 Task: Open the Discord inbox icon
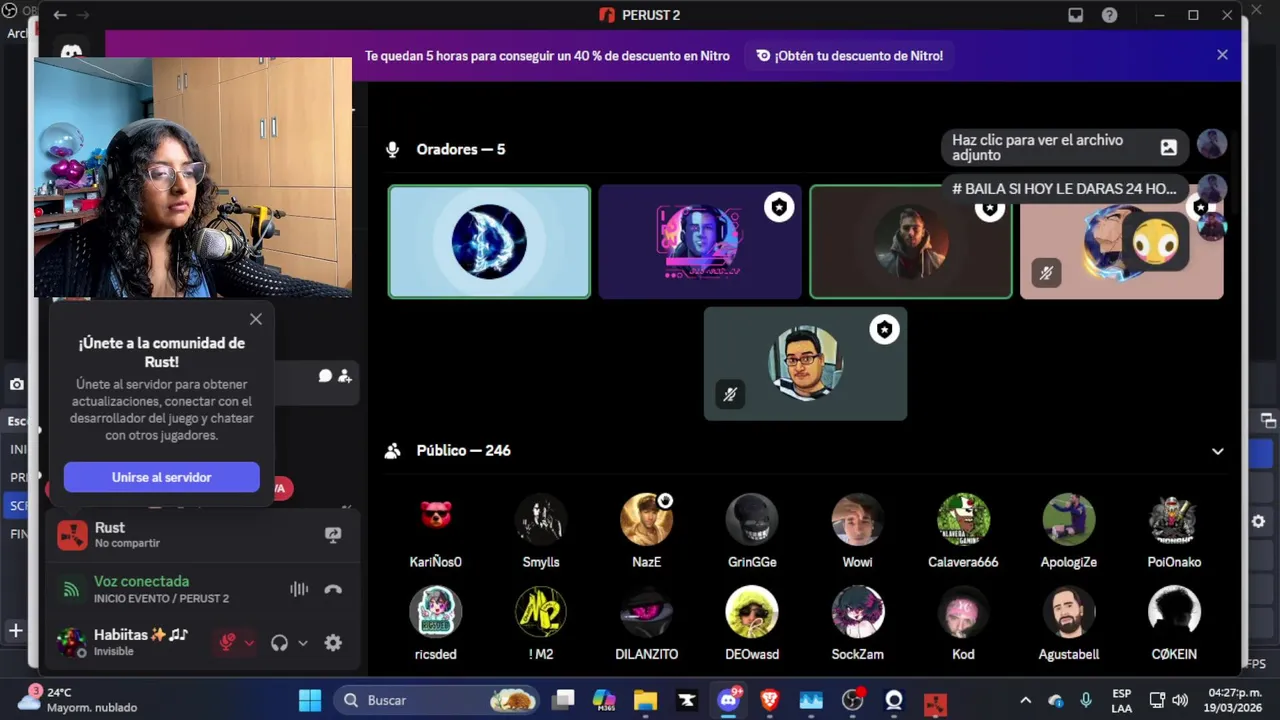coord(1076,15)
